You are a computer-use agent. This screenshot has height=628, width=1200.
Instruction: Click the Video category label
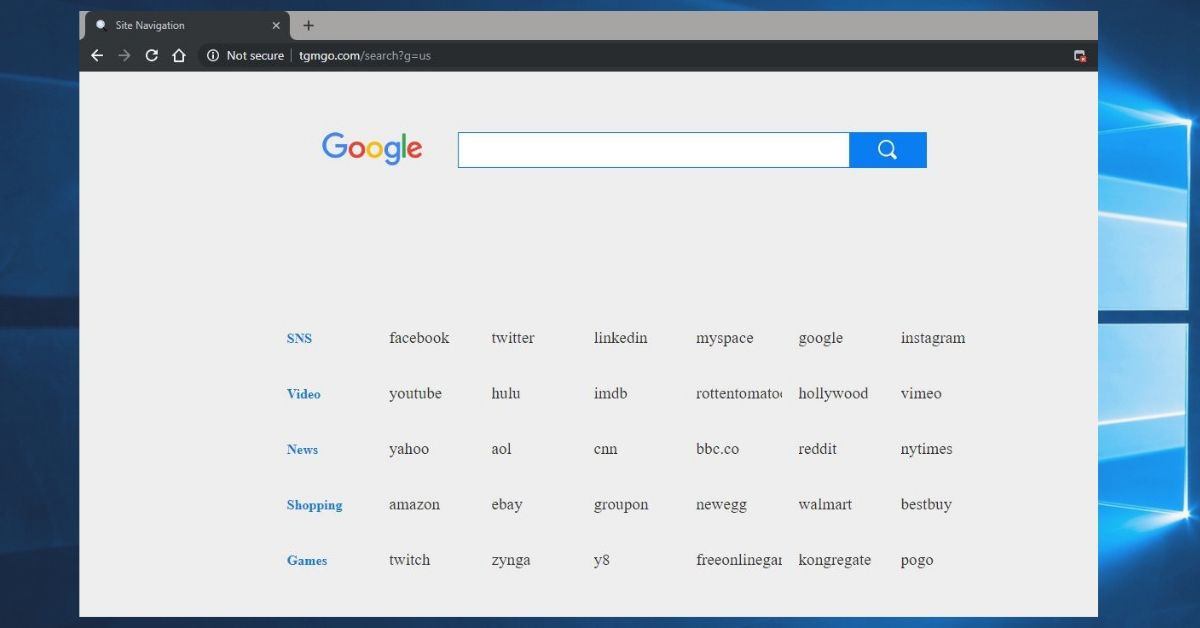pyautogui.click(x=304, y=394)
